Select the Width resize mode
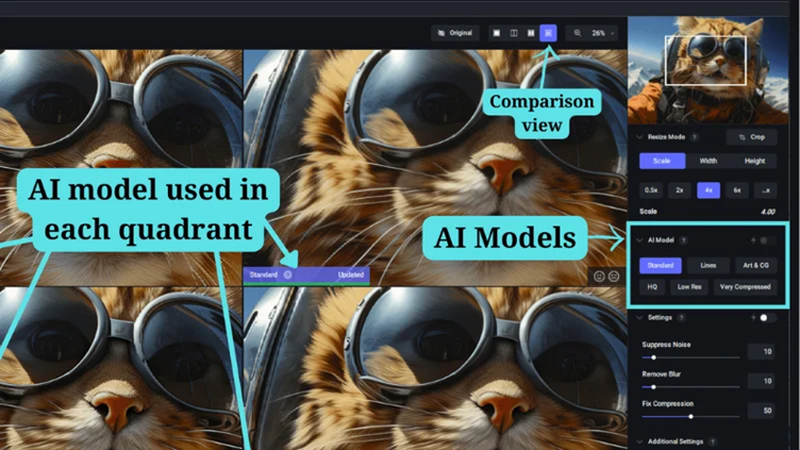Screen dimensions: 800x450 tap(708, 161)
